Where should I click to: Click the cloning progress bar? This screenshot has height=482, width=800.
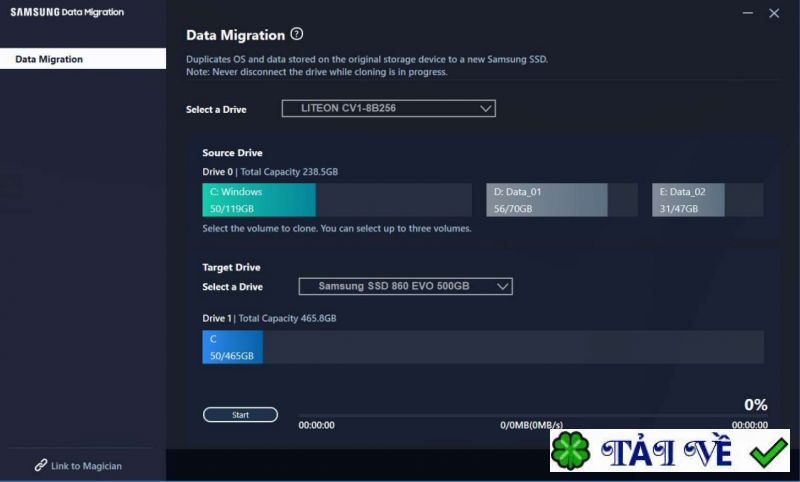click(533, 416)
